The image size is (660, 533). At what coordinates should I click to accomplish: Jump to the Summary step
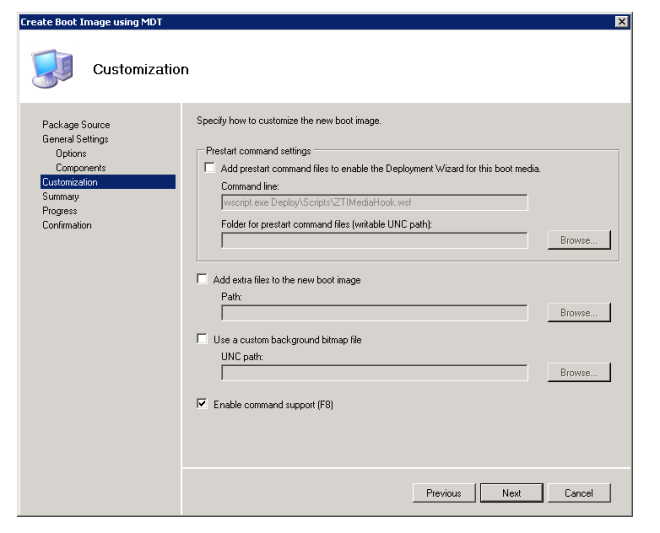[60, 197]
